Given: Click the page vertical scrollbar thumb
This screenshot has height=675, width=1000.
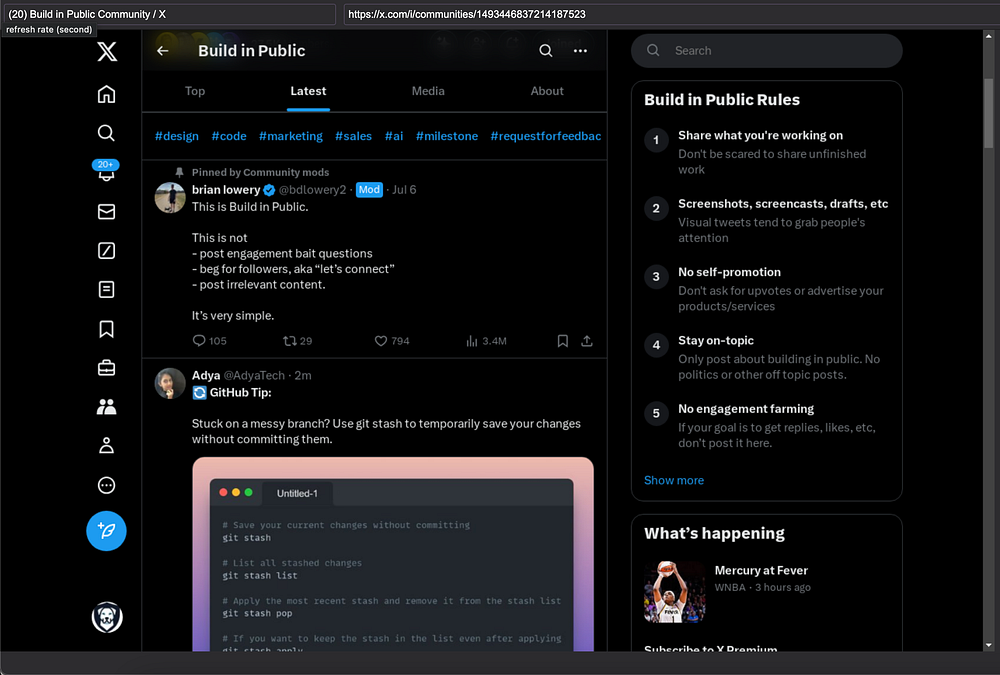Looking at the screenshot, I should (989, 113).
